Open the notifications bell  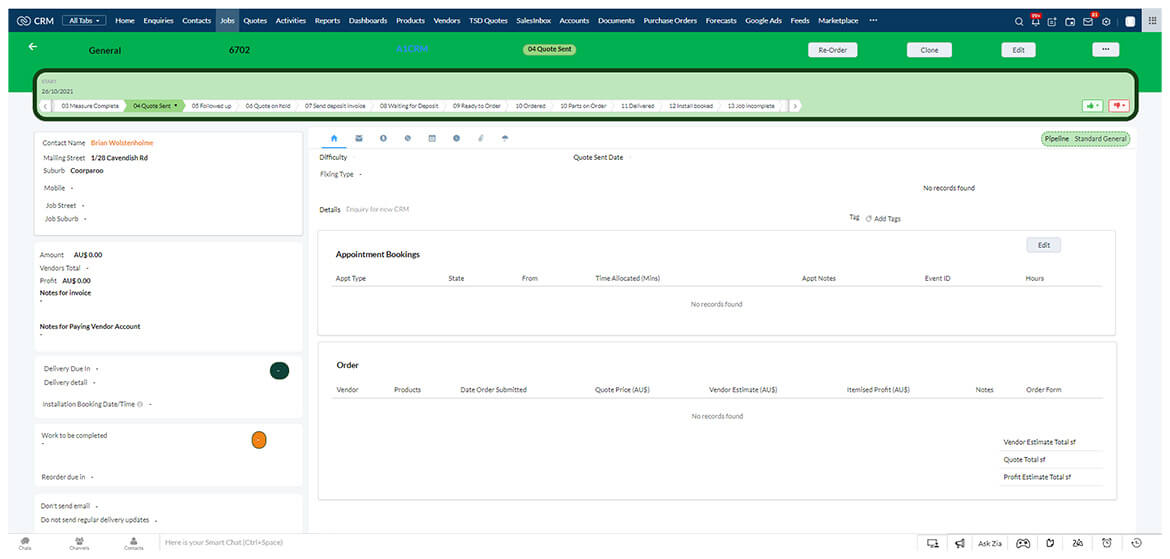click(x=1035, y=21)
